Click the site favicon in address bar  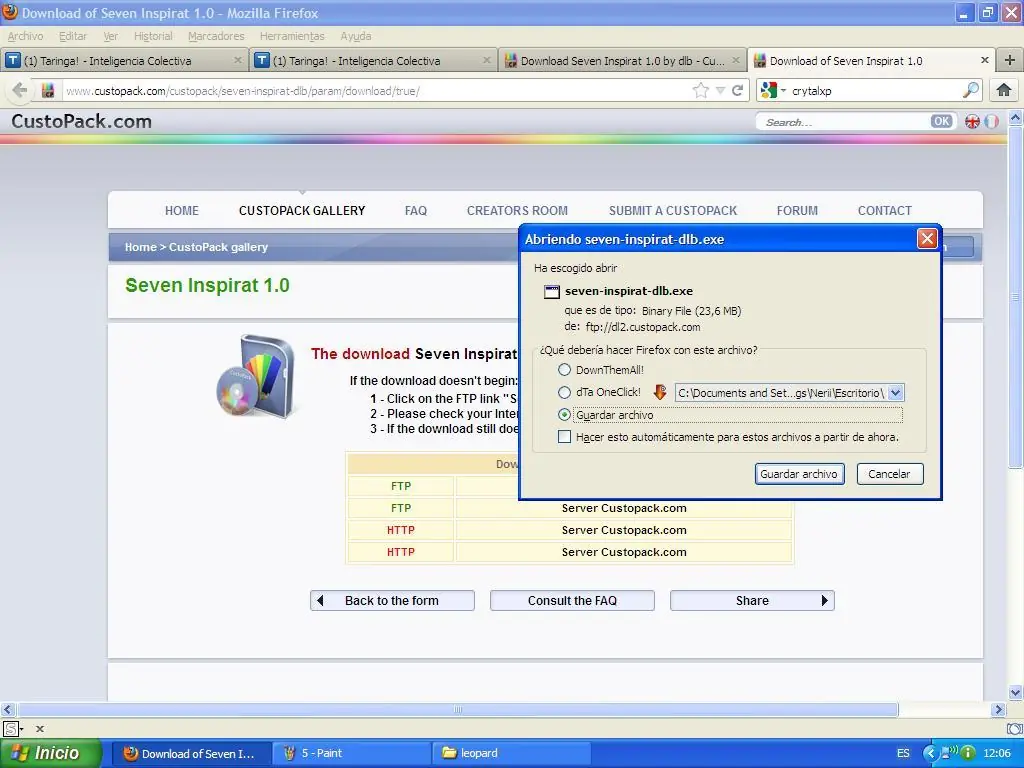coord(48,90)
